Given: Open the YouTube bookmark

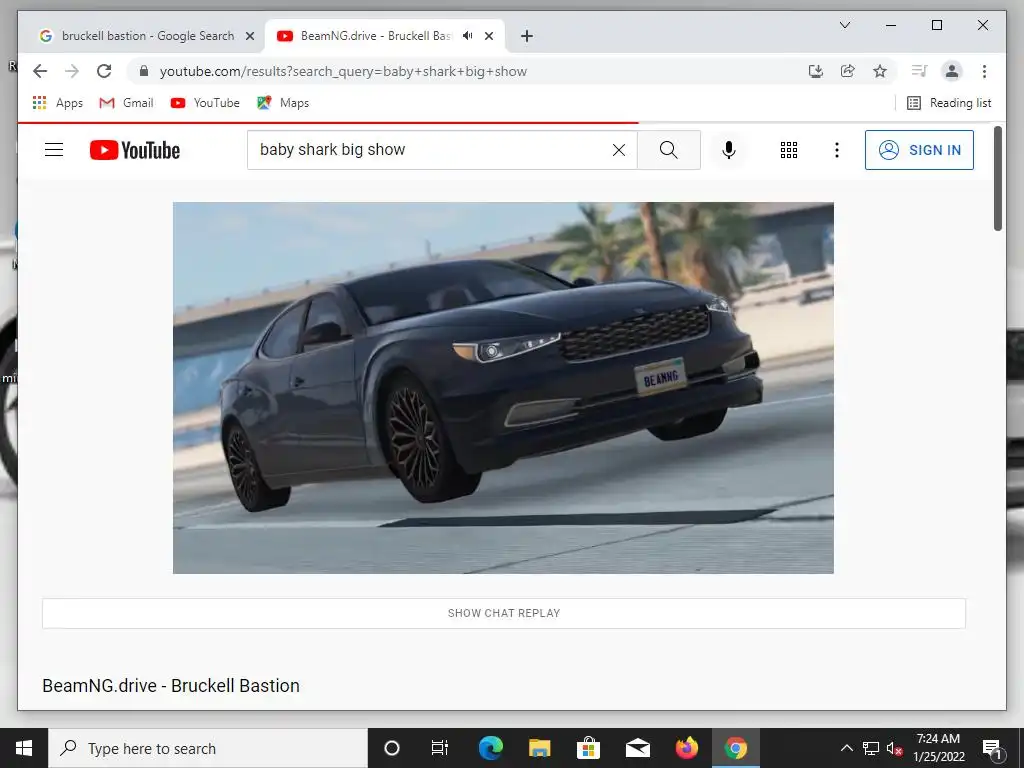Looking at the screenshot, I should (205, 103).
